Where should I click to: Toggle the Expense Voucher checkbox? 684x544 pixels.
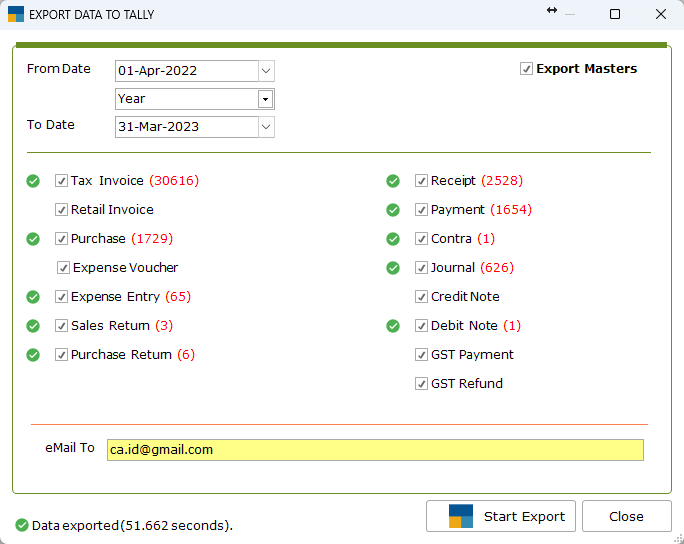63,268
